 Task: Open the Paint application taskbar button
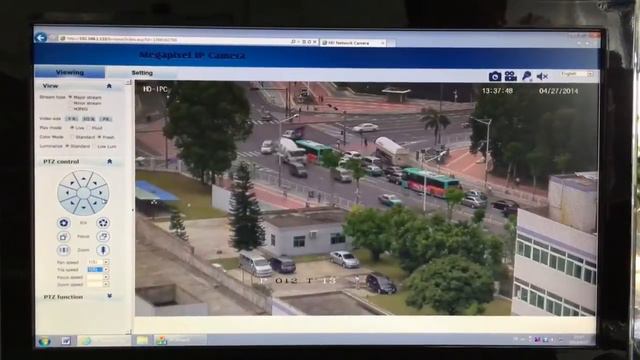180,340
